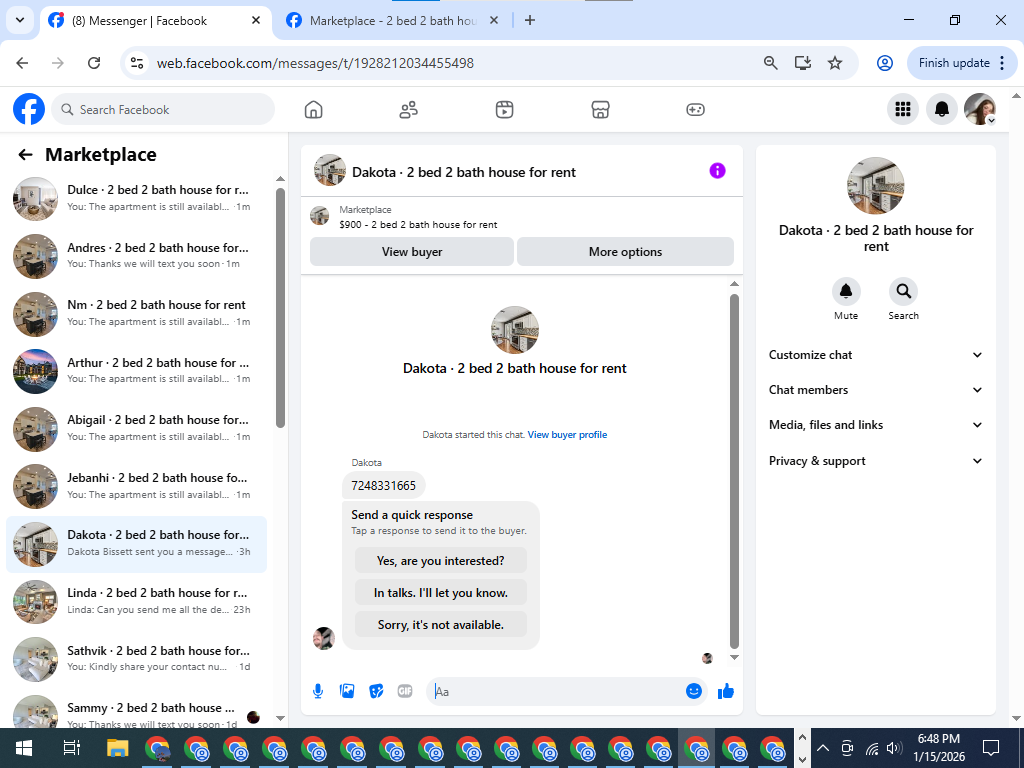
Task: Attach a photo file to message
Action: (x=347, y=691)
